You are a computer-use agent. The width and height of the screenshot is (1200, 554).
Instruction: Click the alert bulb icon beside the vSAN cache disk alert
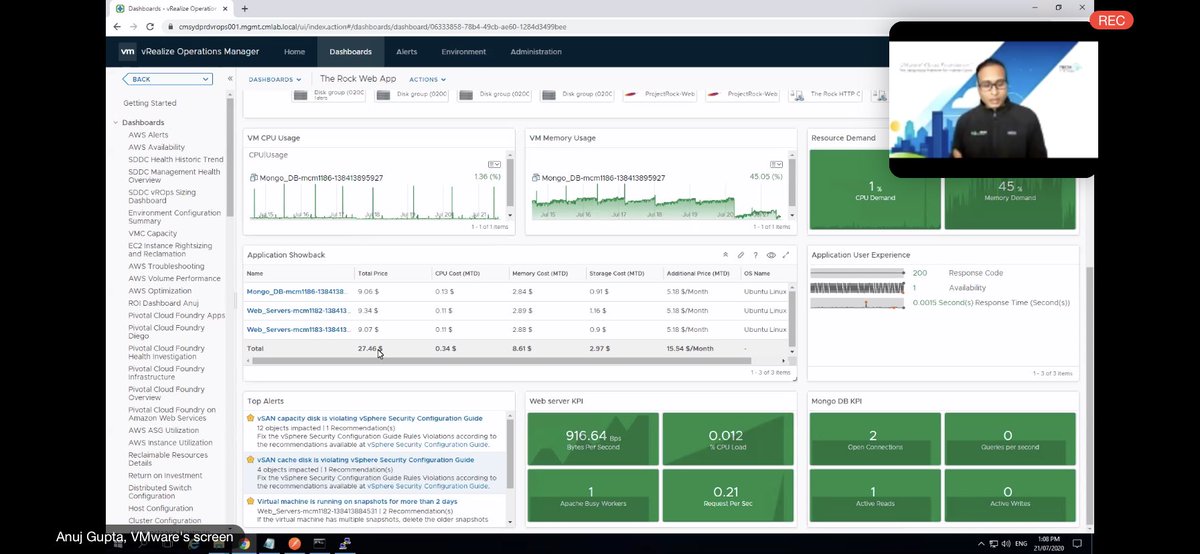[x=251, y=459]
